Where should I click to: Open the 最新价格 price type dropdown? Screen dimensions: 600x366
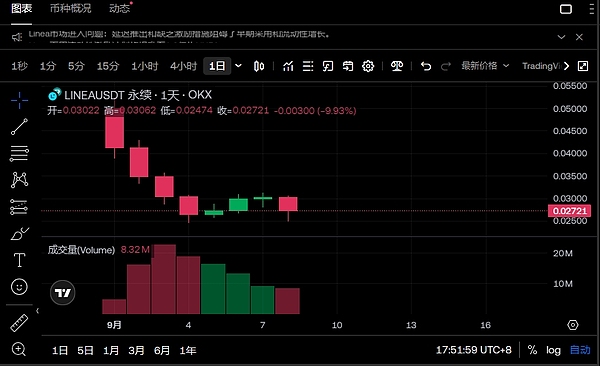click(x=485, y=66)
